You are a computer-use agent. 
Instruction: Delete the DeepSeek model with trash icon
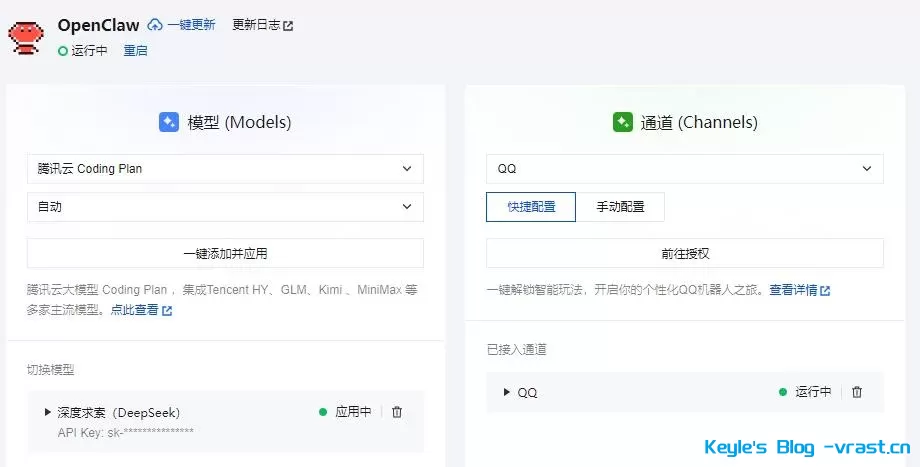pyautogui.click(x=397, y=412)
